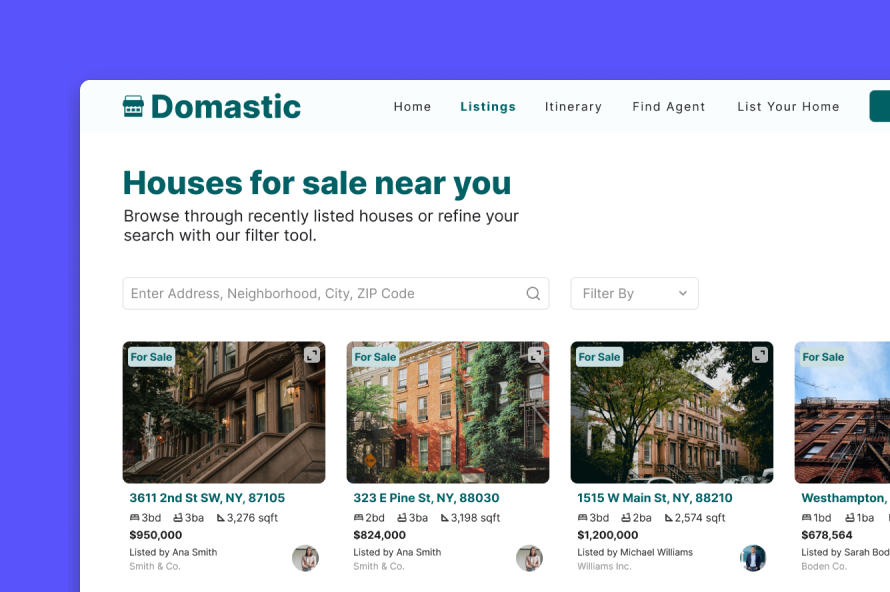Image resolution: width=890 pixels, height=592 pixels.
Task: Click For Sale badge on 1515 W Main card
Action: point(599,357)
